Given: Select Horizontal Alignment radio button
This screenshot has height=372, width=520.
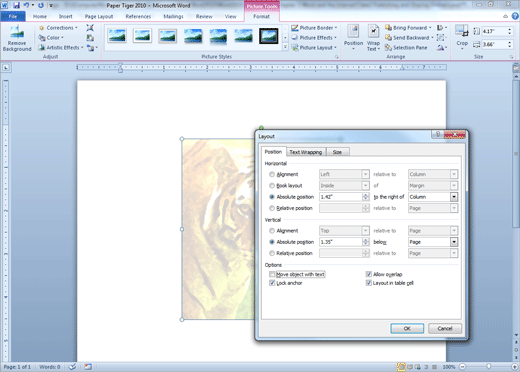Looking at the screenshot, I should click(x=272, y=174).
